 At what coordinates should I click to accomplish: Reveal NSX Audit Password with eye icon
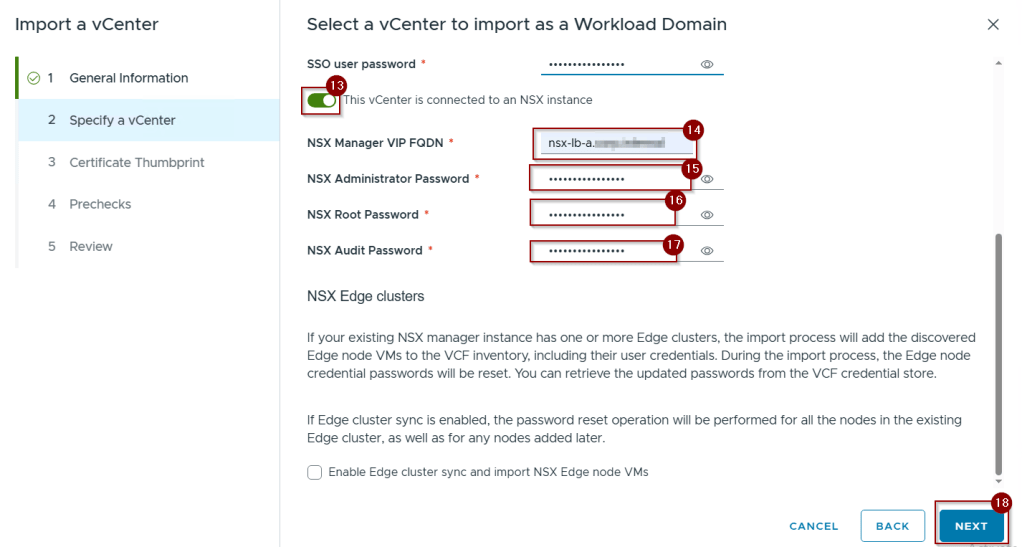706,251
